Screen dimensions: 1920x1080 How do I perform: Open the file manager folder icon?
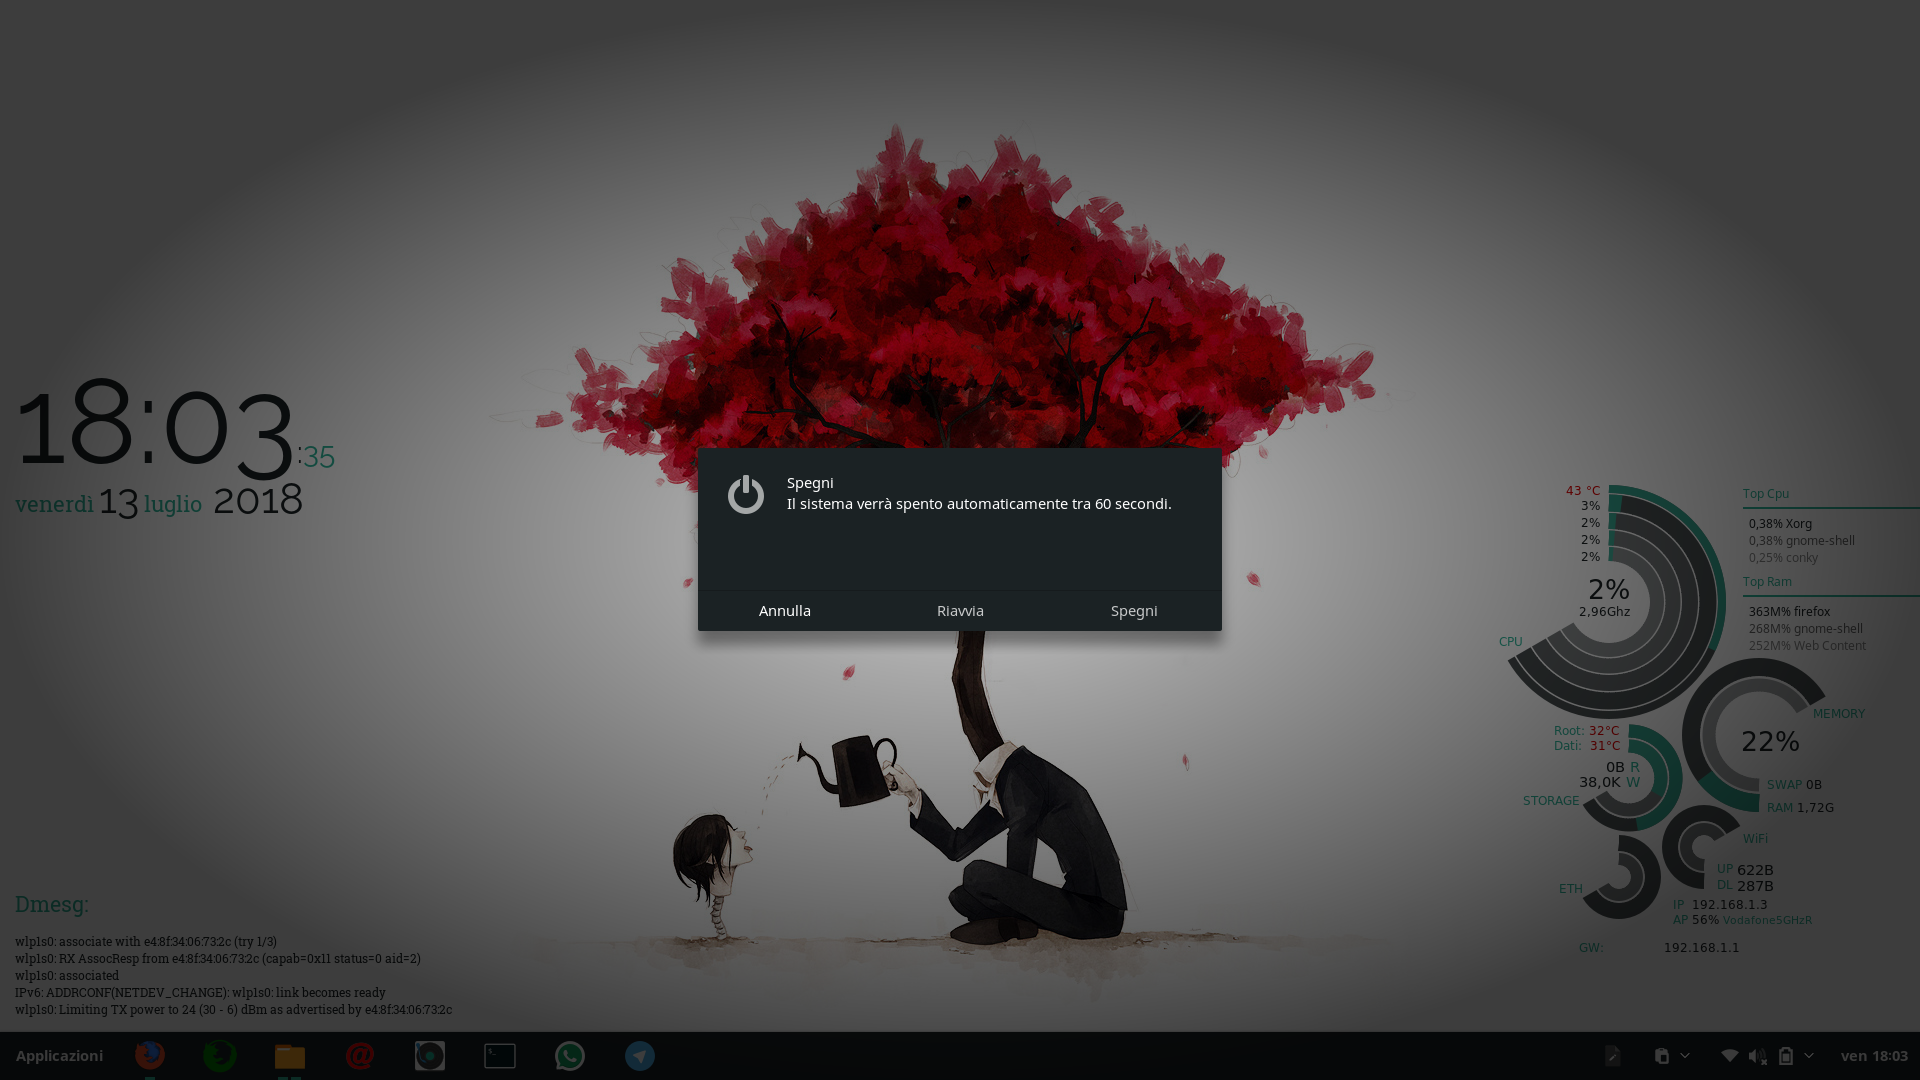290,1056
